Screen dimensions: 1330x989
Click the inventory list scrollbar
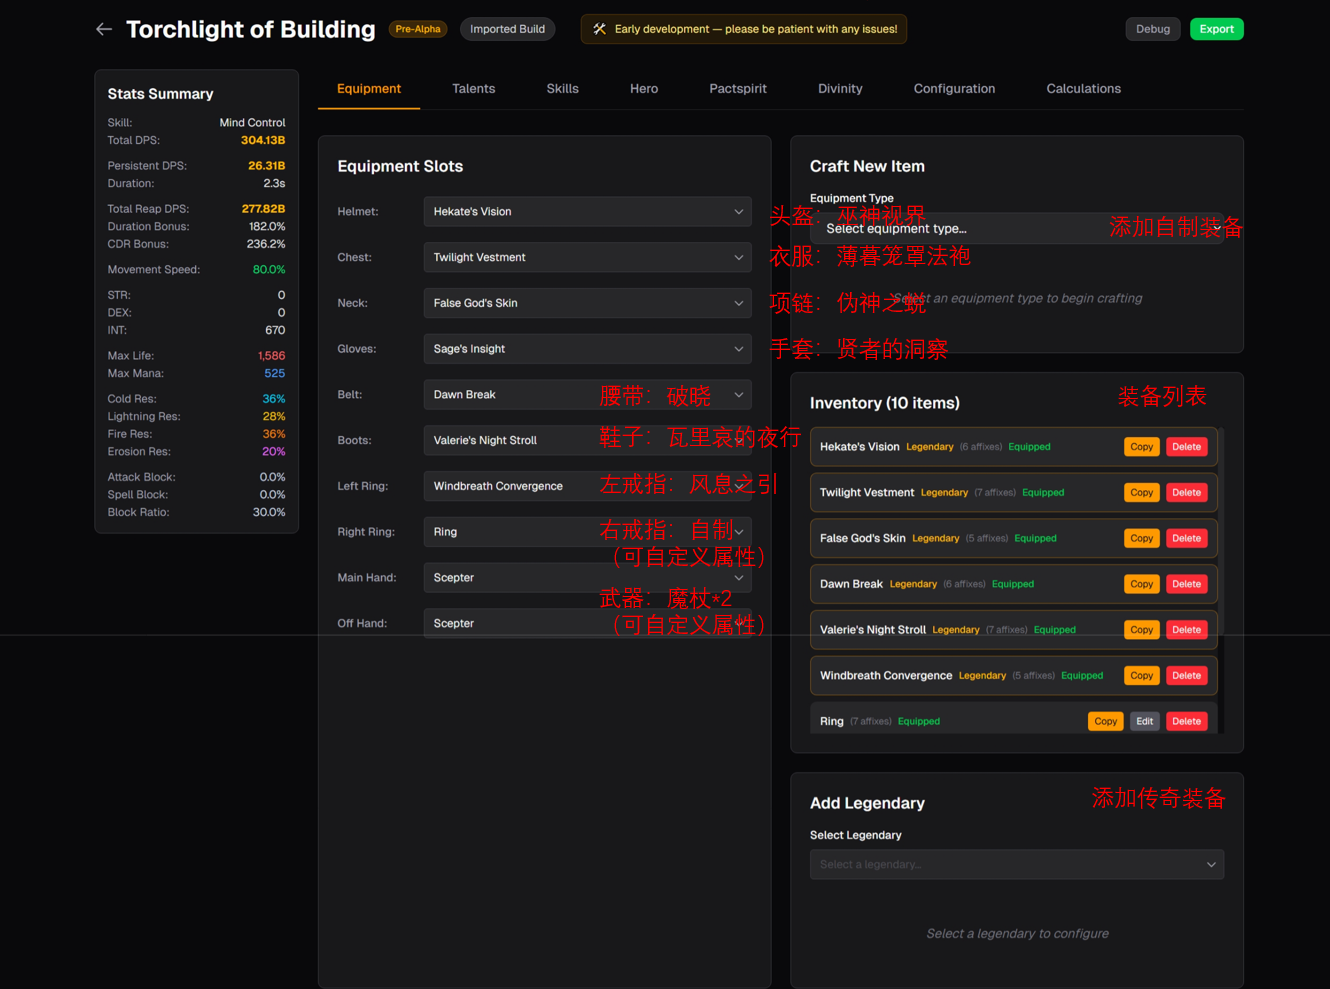coord(1221,580)
